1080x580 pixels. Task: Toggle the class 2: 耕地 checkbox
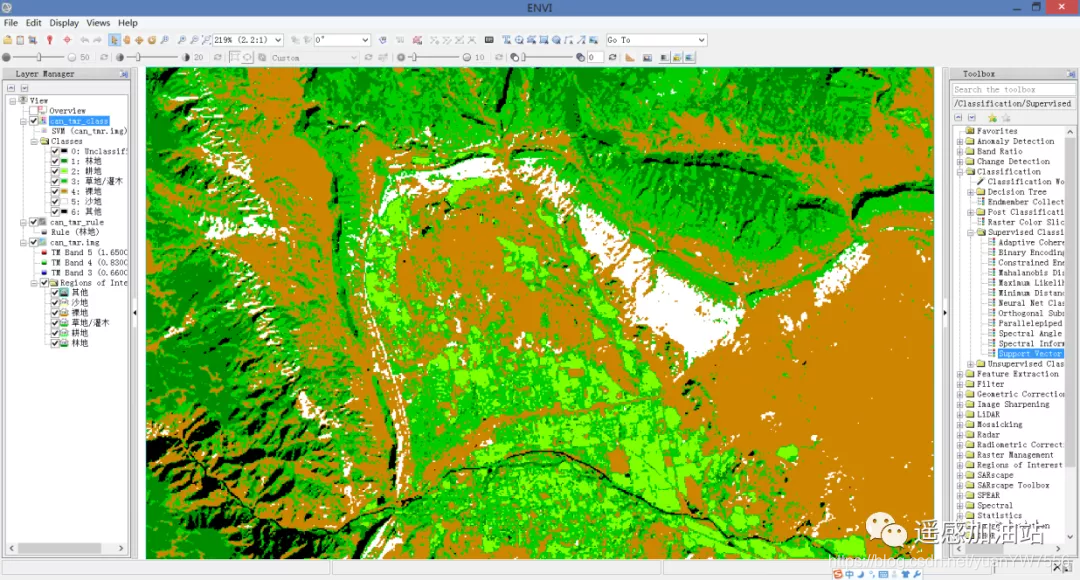pyautogui.click(x=55, y=171)
